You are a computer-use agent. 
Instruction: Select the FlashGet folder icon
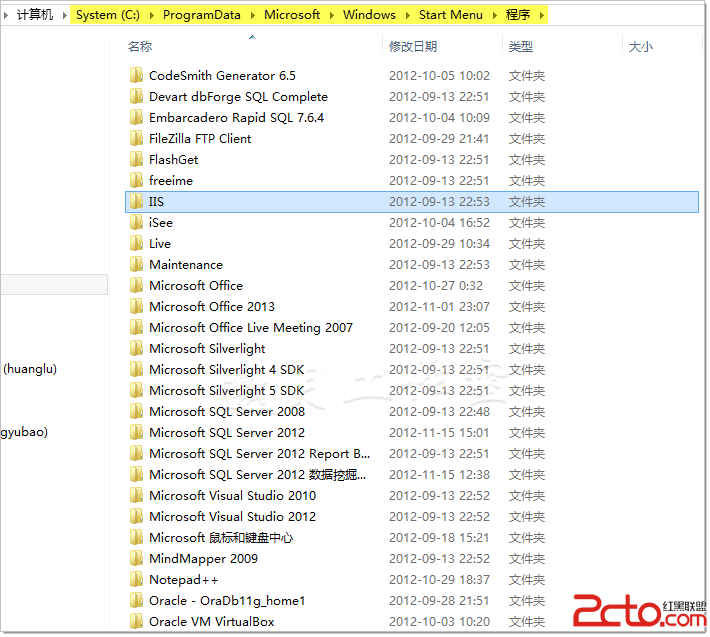click(136, 159)
